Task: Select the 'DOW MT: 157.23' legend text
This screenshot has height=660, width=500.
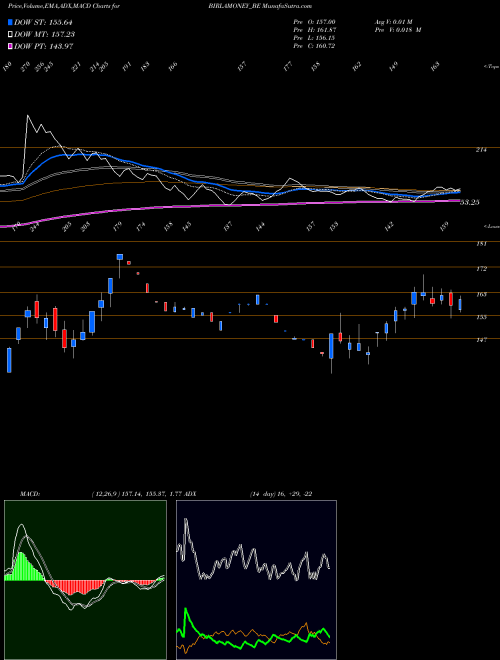Action: pyautogui.click(x=44, y=34)
